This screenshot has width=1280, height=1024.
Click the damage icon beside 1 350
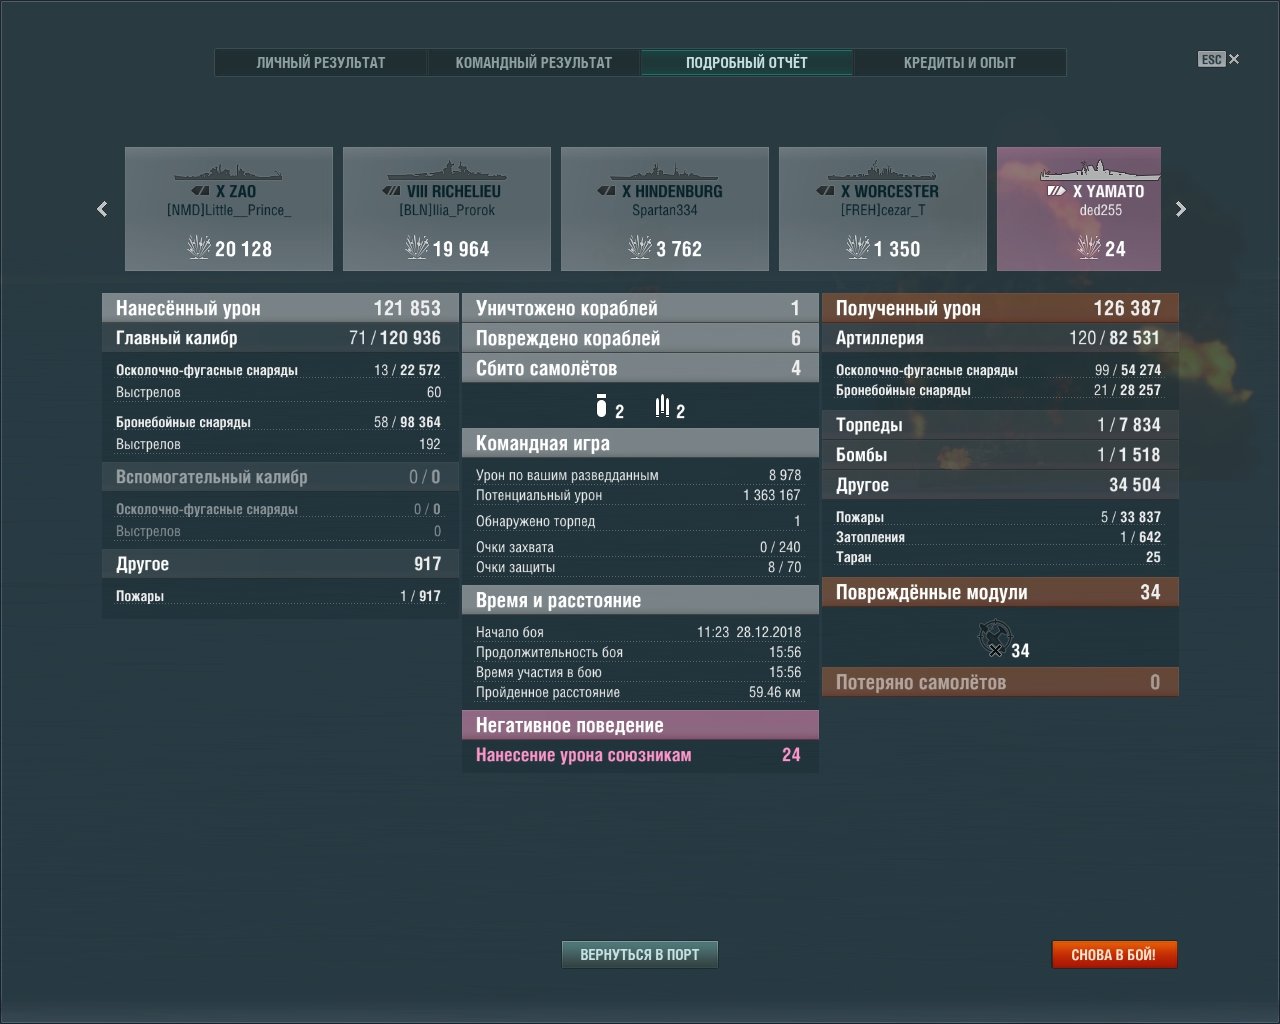pyautogui.click(x=858, y=247)
